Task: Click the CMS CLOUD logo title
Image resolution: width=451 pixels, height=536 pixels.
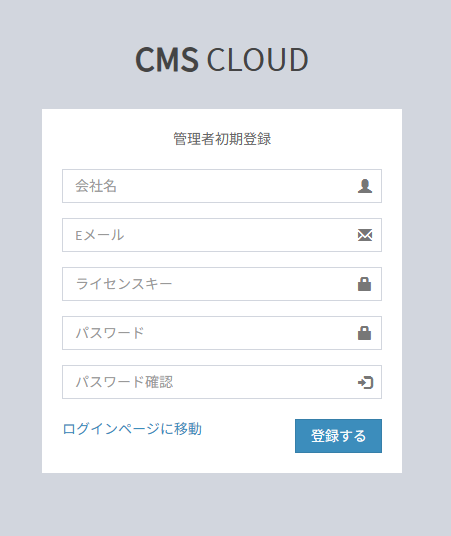Action: [x=222, y=59]
